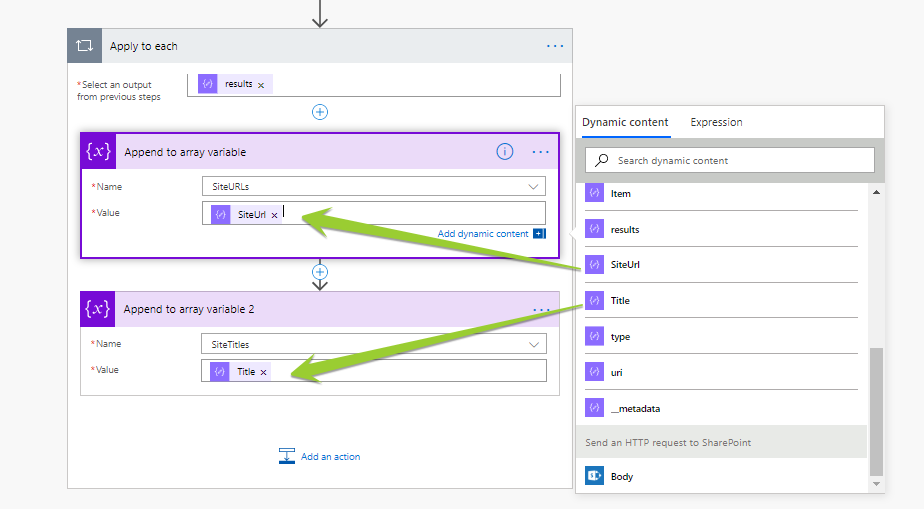Viewport: 924px width, 509px height.
Task: Click info icon on Append to array variable
Action: pyautogui.click(x=505, y=152)
